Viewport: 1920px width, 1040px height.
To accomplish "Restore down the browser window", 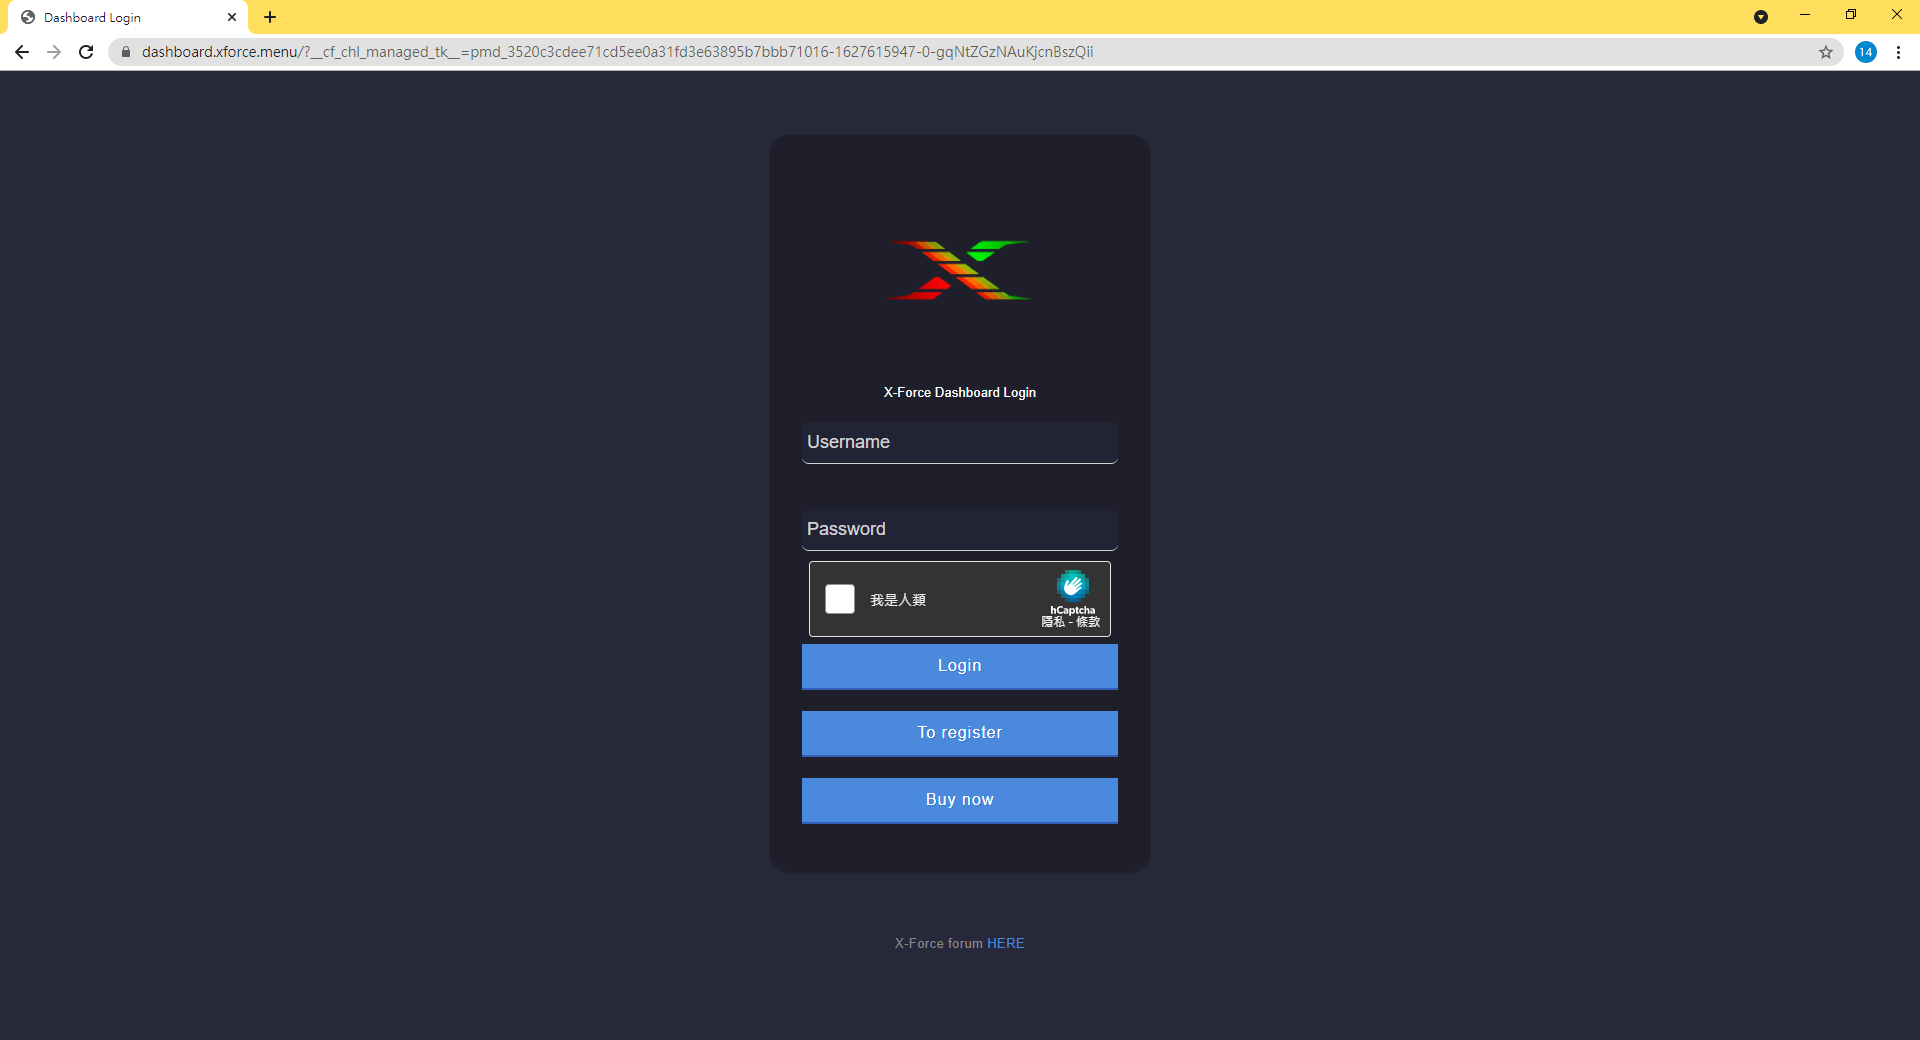I will 1851,15.
